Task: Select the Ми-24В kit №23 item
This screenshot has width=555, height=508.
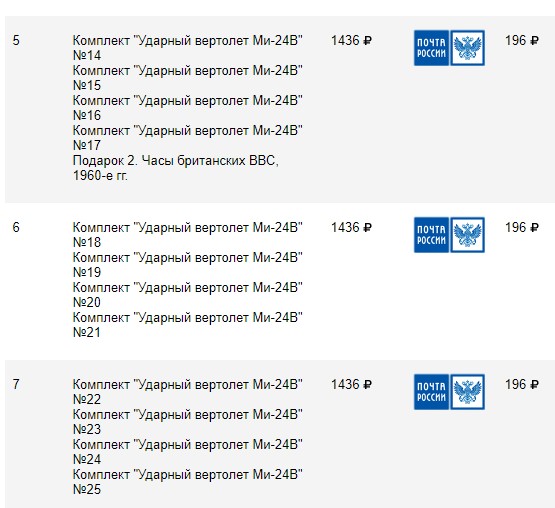Action: 188,422
